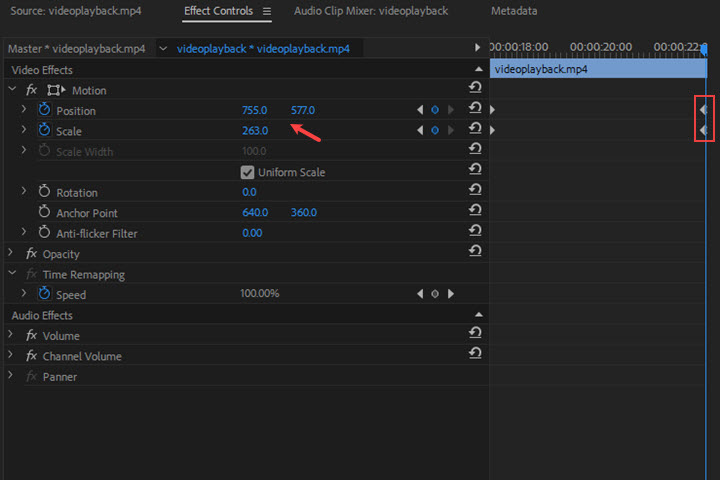Reset the Channel Volume effect
This screenshot has height=480, width=720.
475,353
